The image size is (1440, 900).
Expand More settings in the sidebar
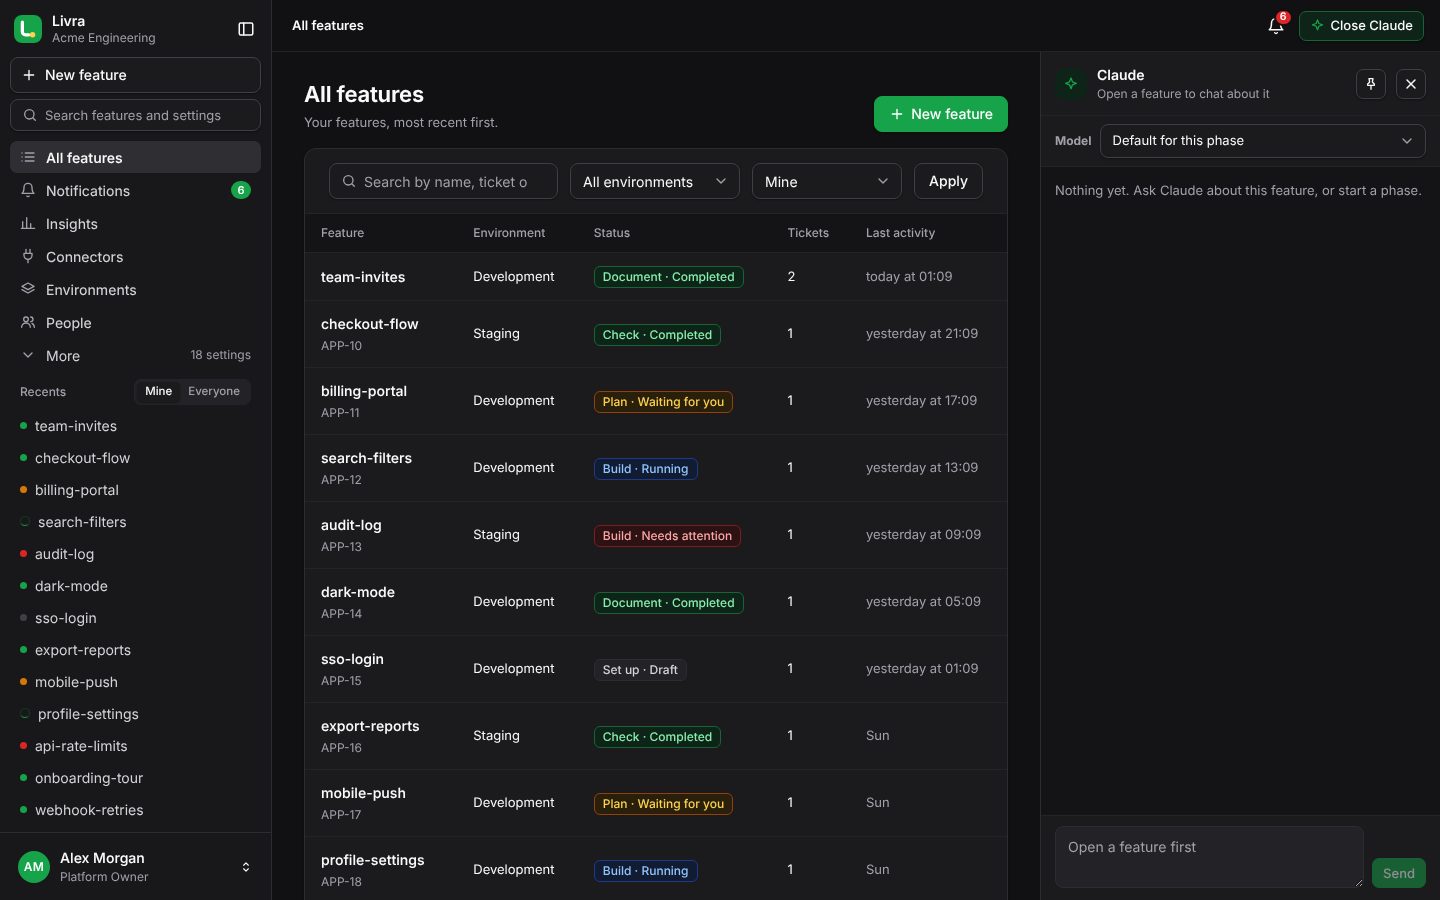coord(135,356)
